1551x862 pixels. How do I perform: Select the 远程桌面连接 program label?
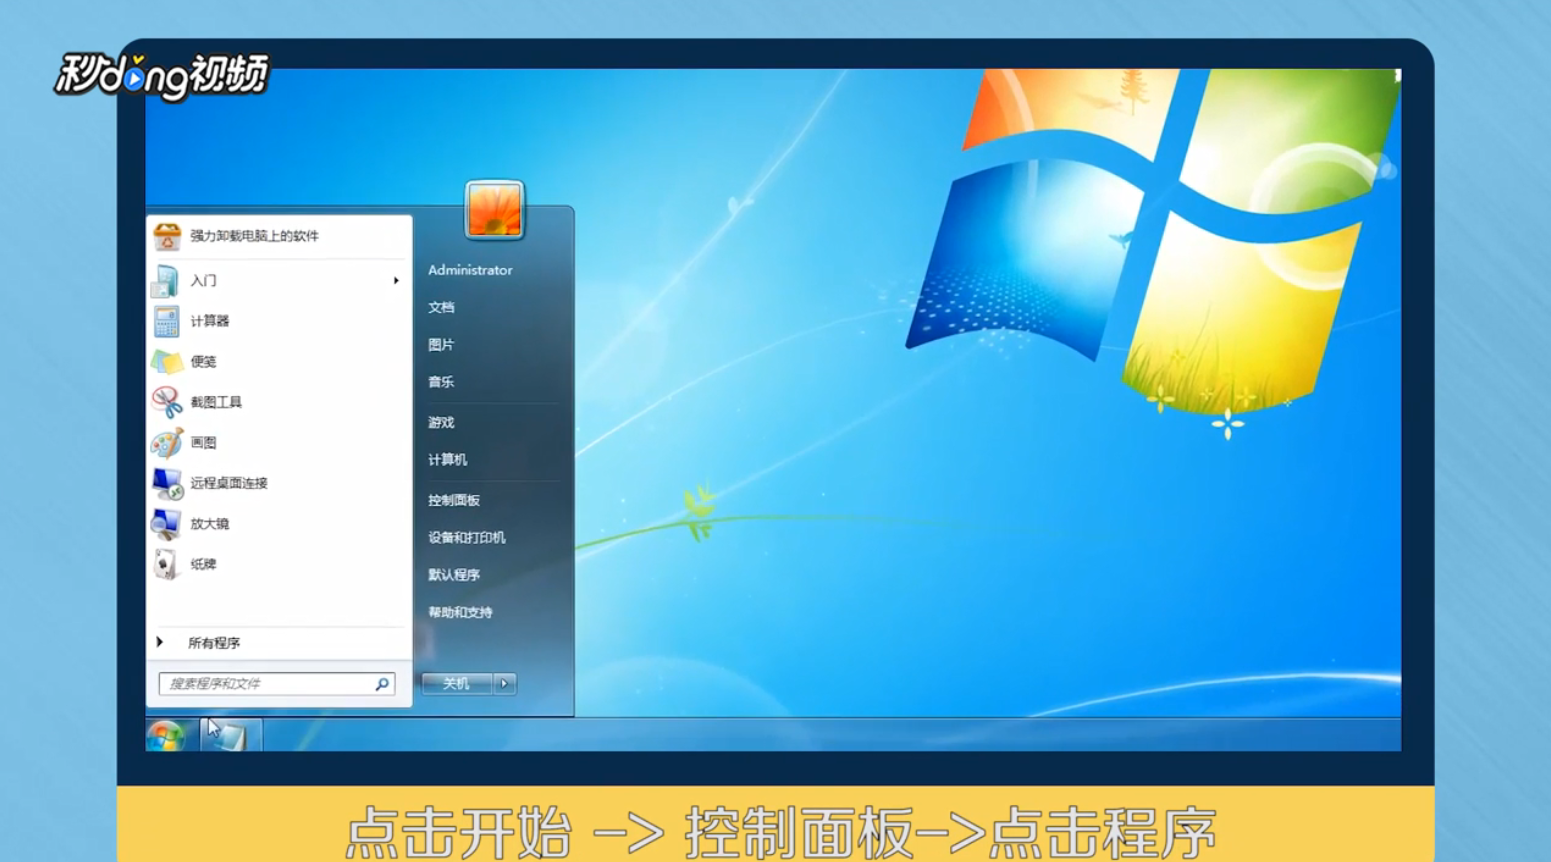[229, 483]
